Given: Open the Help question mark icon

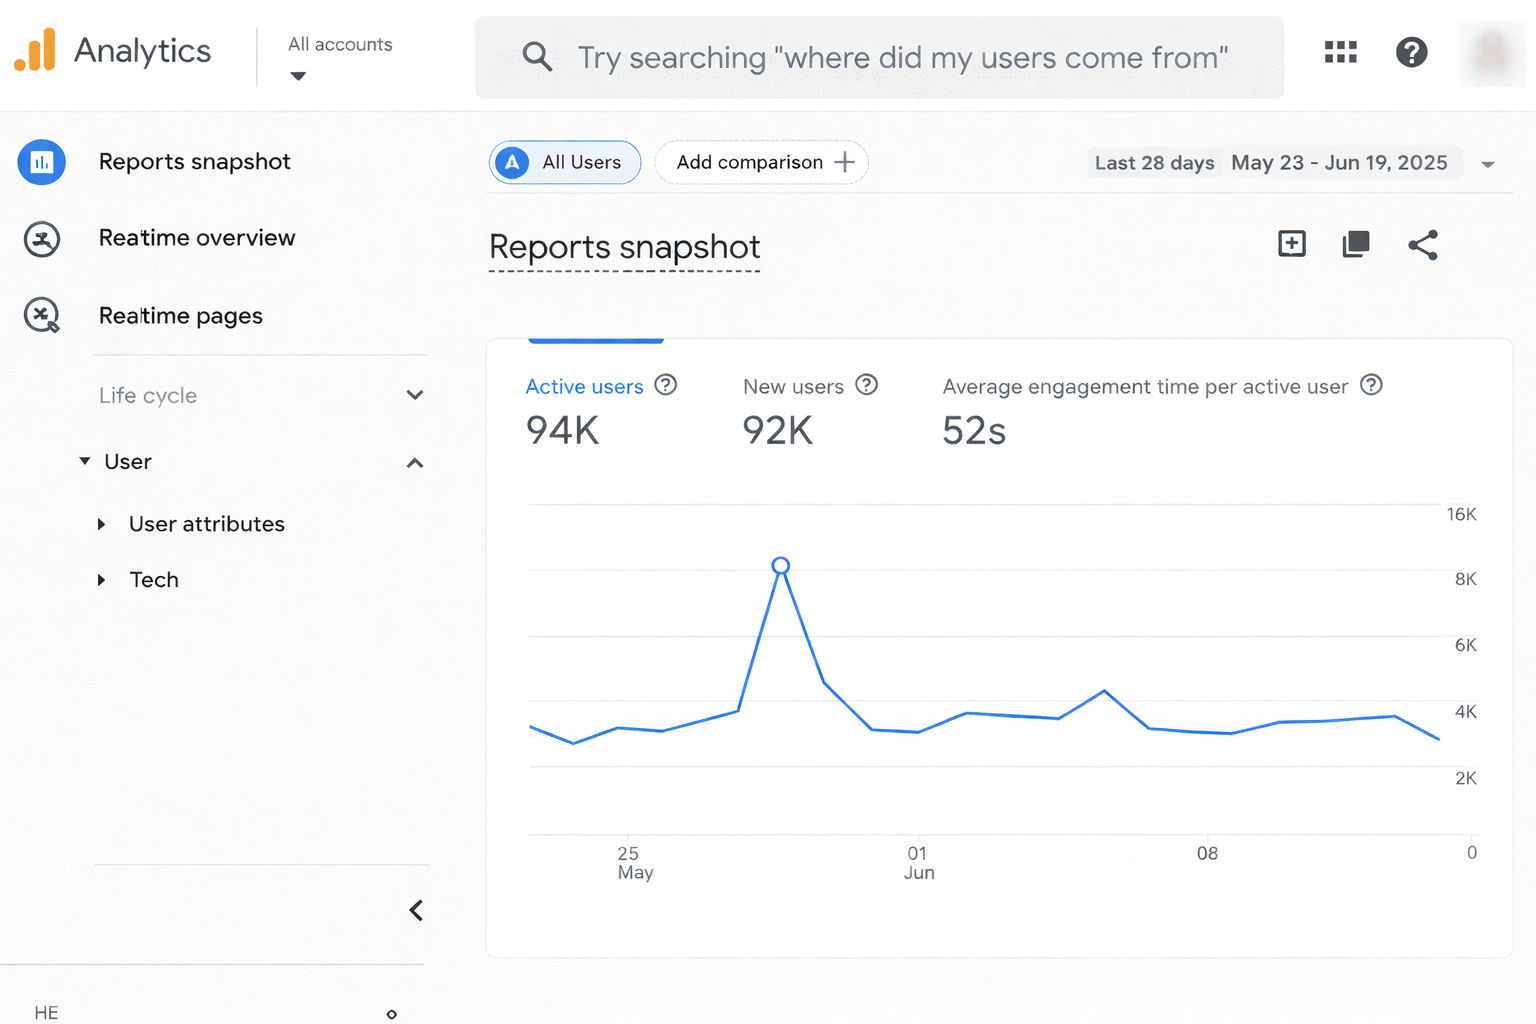Looking at the screenshot, I should (1411, 52).
